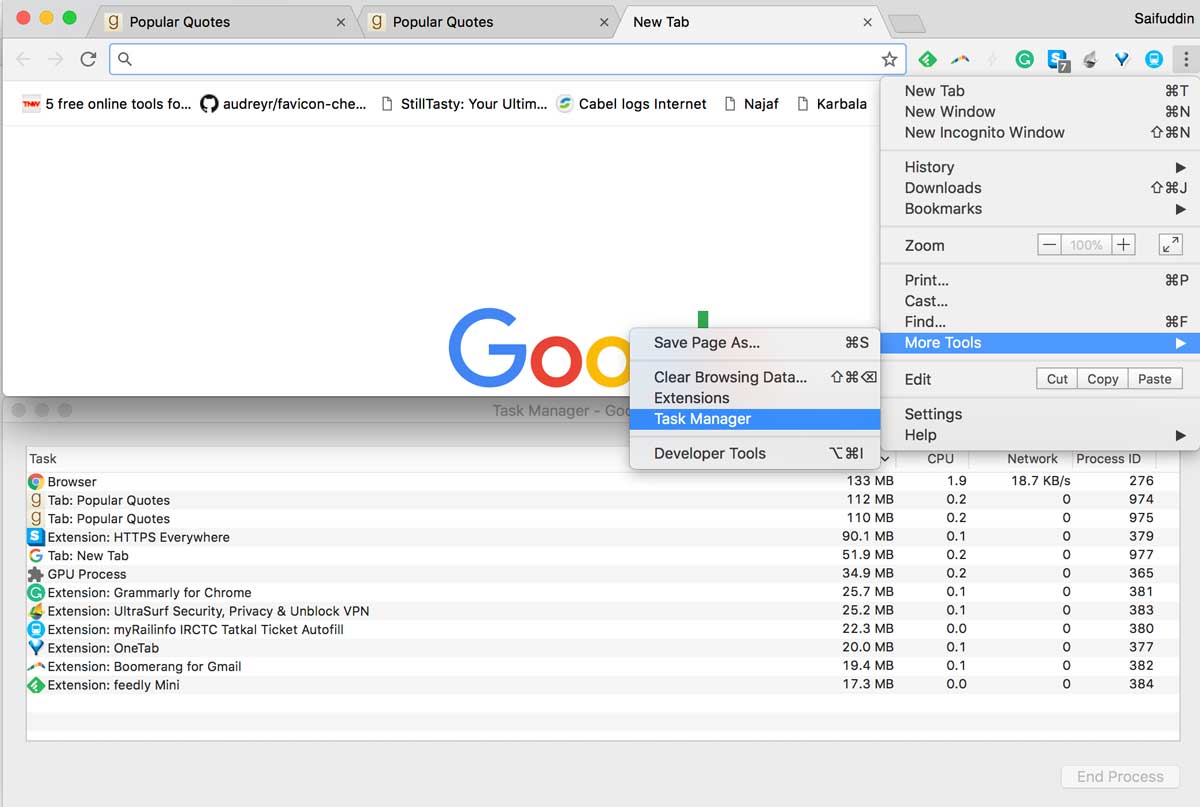Open the new tab button beside the tabs
Screen dimensions: 1200x807
click(907, 23)
